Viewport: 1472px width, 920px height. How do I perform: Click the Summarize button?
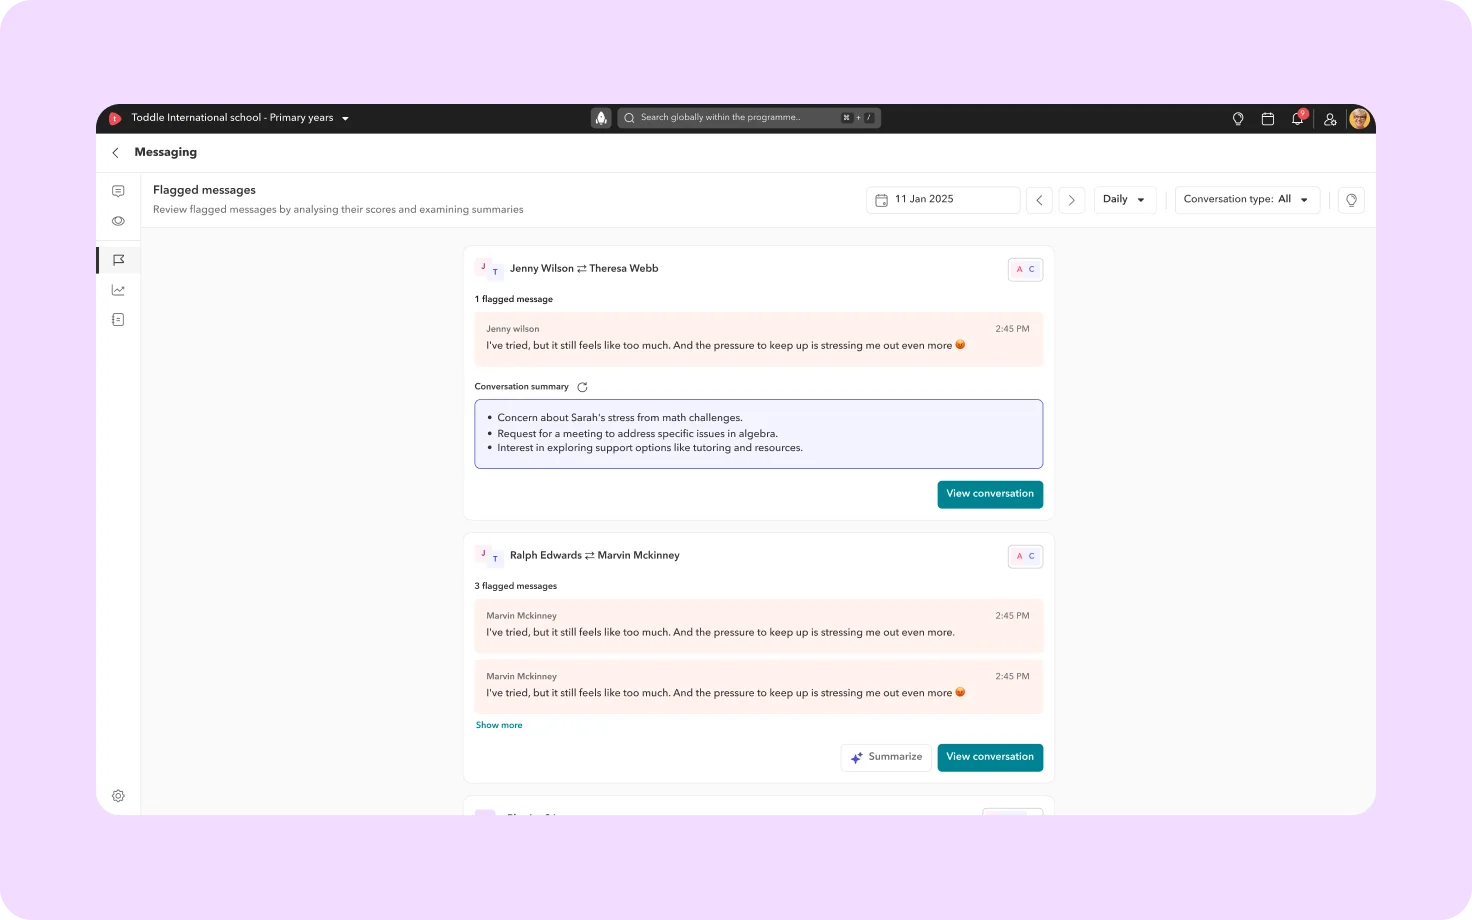coord(886,757)
